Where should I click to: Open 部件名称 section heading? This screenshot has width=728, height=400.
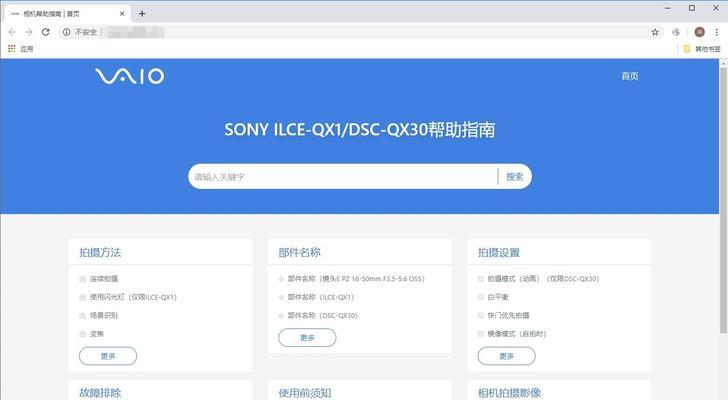299,252
